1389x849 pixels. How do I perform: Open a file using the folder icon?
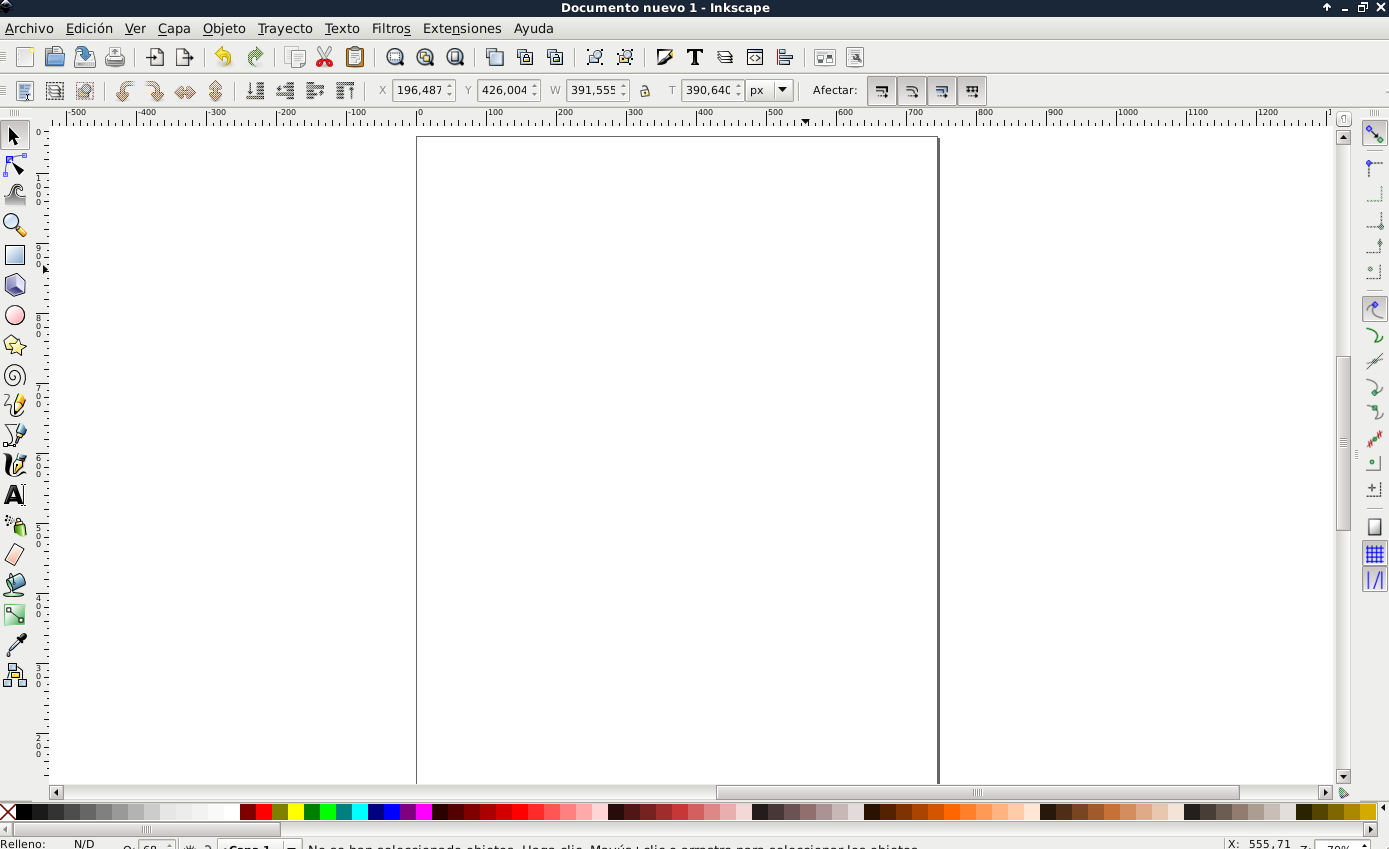tap(55, 57)
